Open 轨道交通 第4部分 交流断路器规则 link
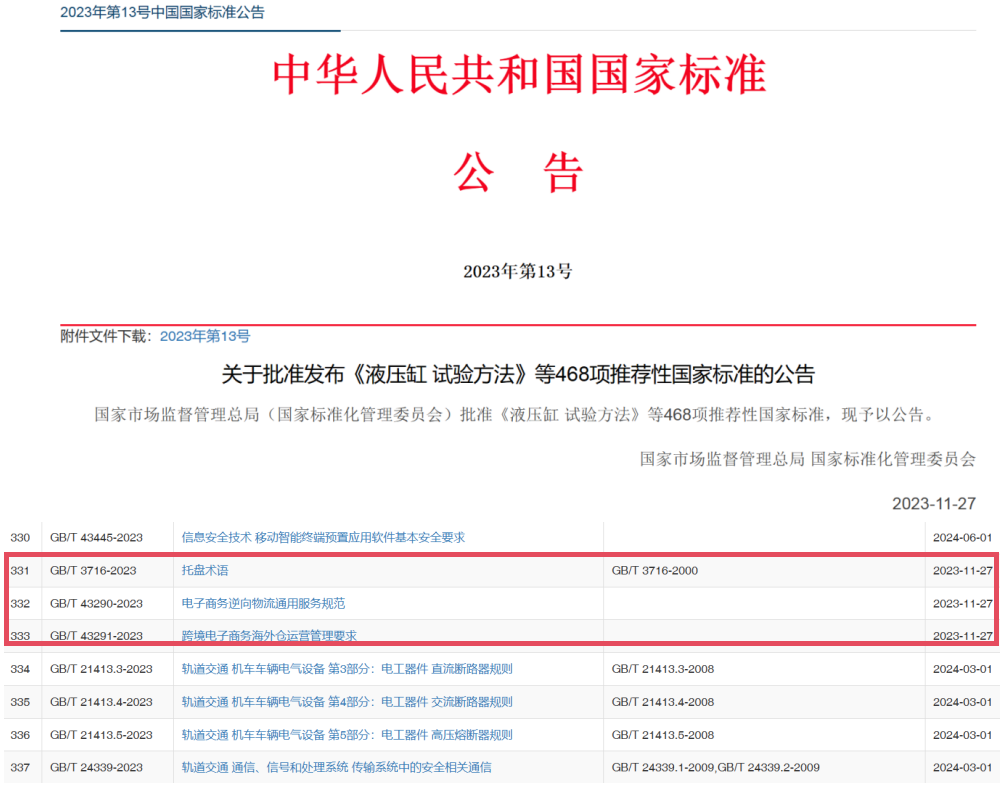Screen dimensions: 1006x793 pyautogui.click(x=347, y=701)
